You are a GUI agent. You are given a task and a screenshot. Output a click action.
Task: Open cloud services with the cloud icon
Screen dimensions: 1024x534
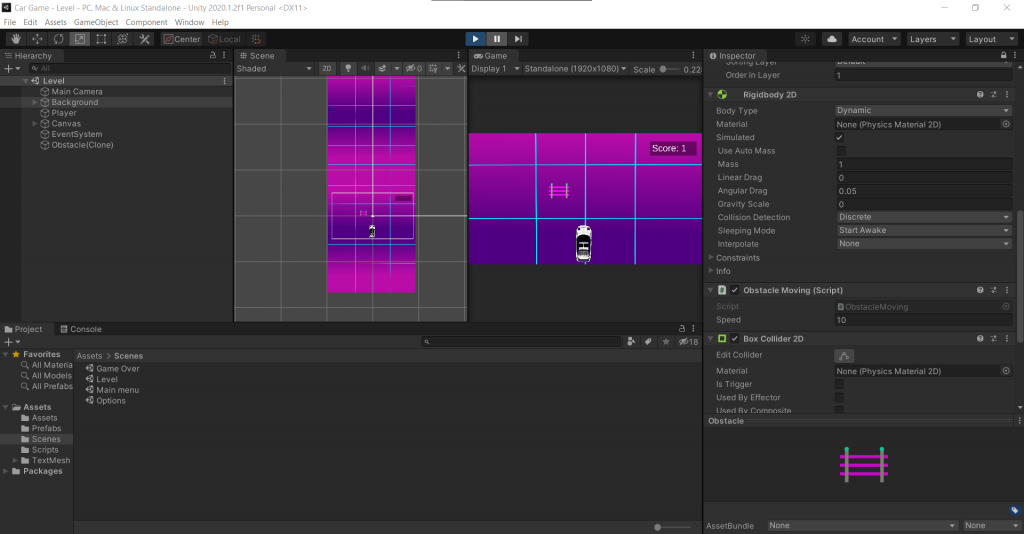(832, 39)
